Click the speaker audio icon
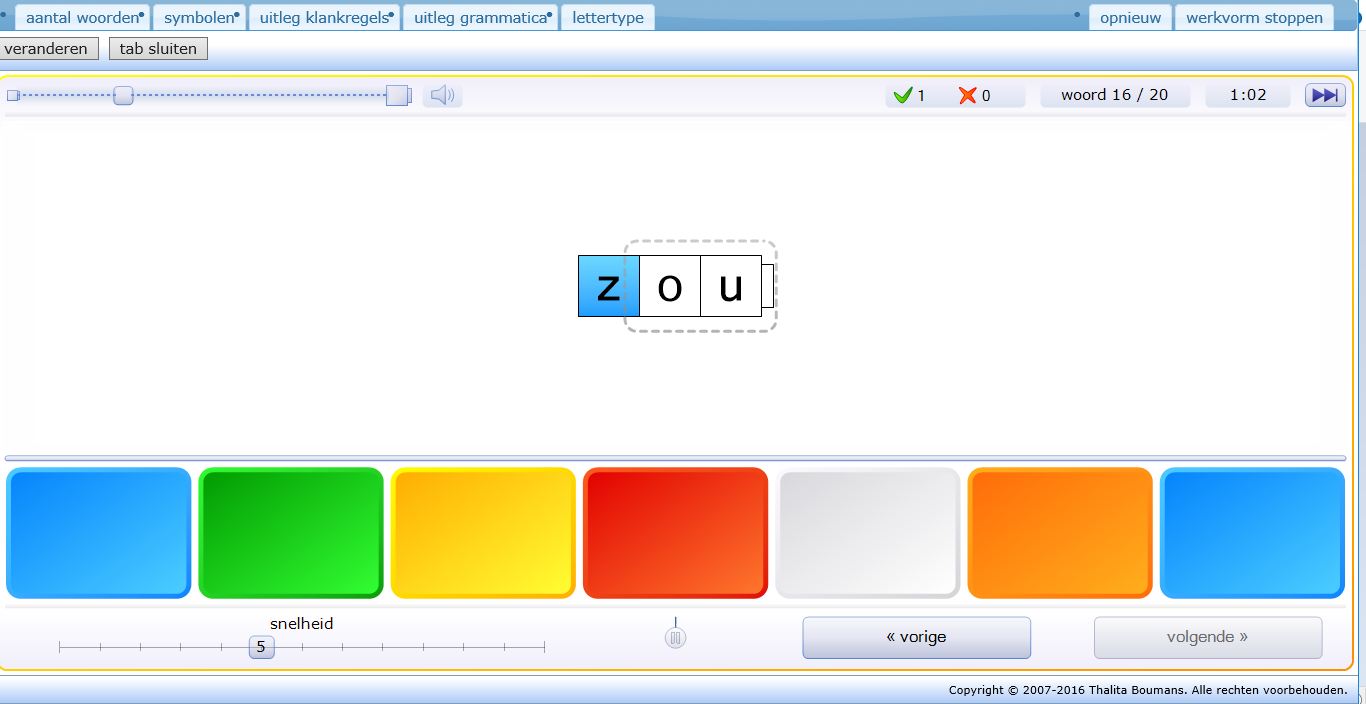Screen dimensions: 1366x704 (442, 96)
